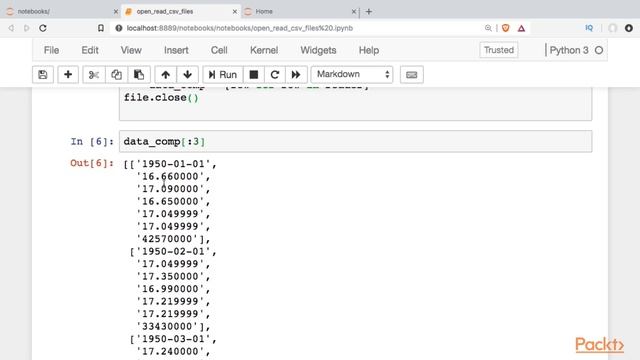Click the '17.350000' output value
640x360 pixels.
[x=170, y=276]
